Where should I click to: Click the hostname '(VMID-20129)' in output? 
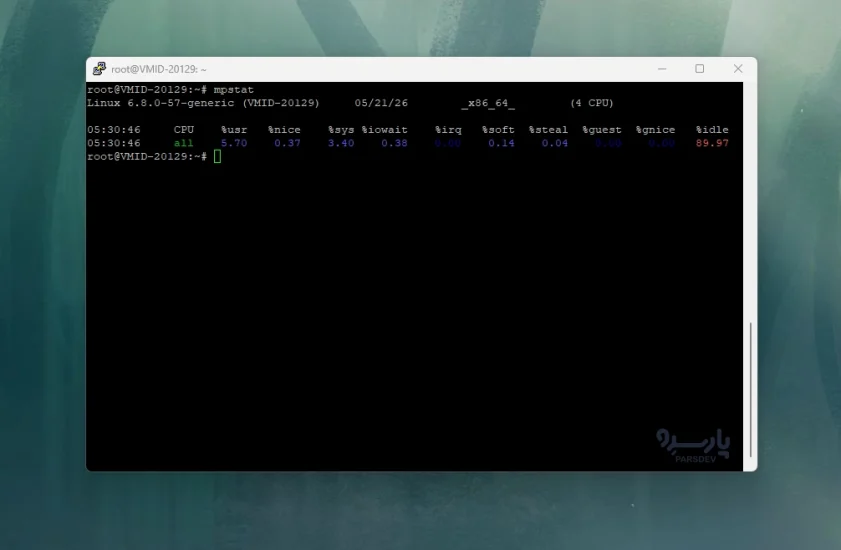(281, 103)
